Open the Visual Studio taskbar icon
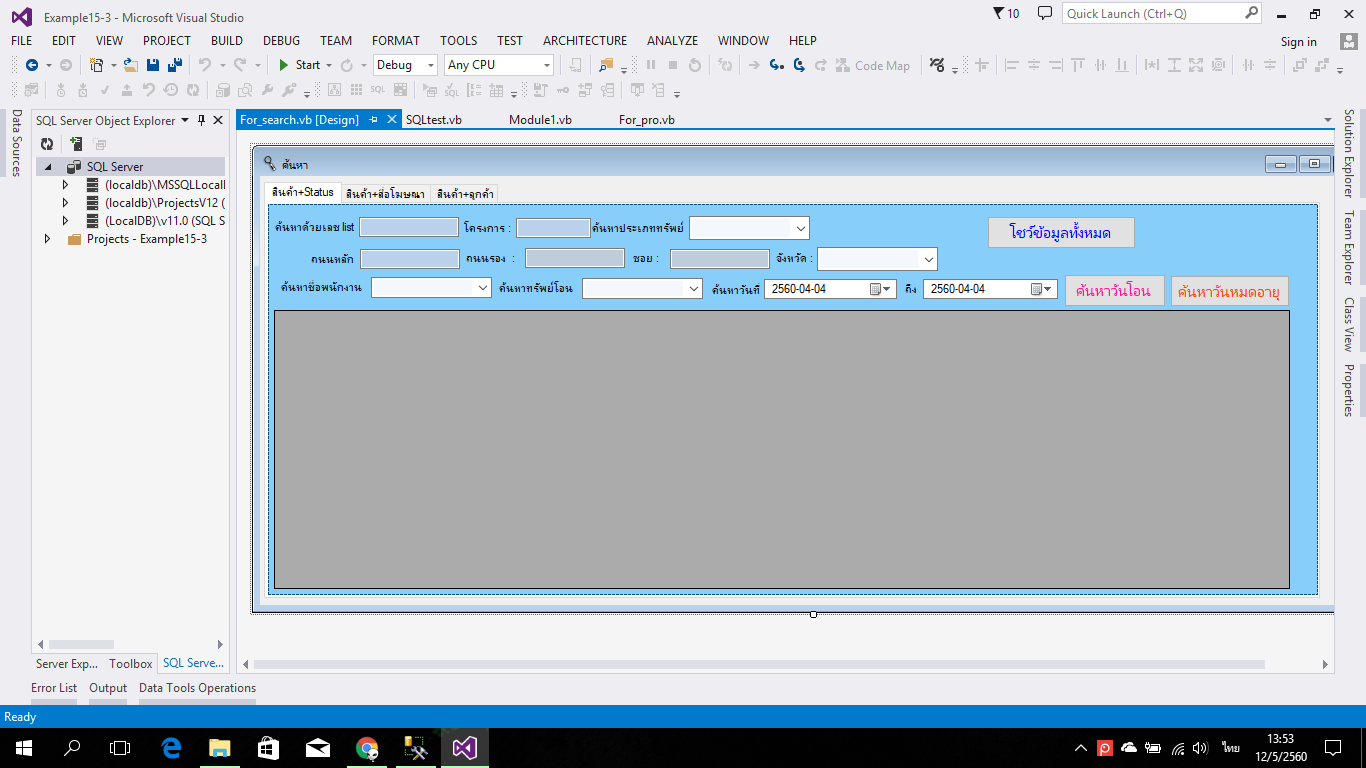The image size is (1366, 768). [x=464, y=747]
